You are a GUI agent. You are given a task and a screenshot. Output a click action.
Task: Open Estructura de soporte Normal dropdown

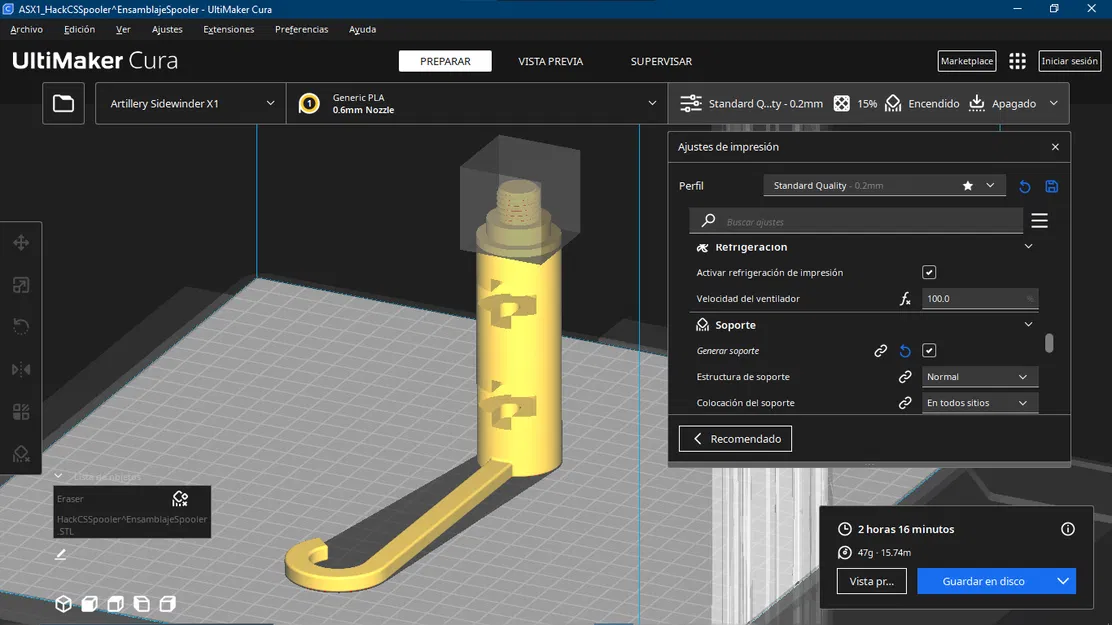(979, 377)
